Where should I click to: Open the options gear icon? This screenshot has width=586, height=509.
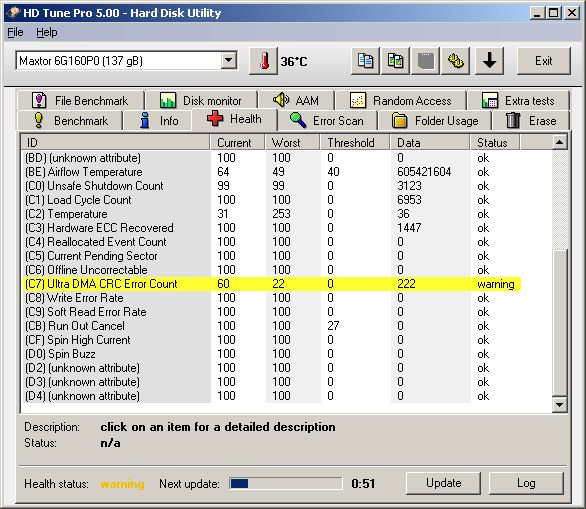(456, 61)
